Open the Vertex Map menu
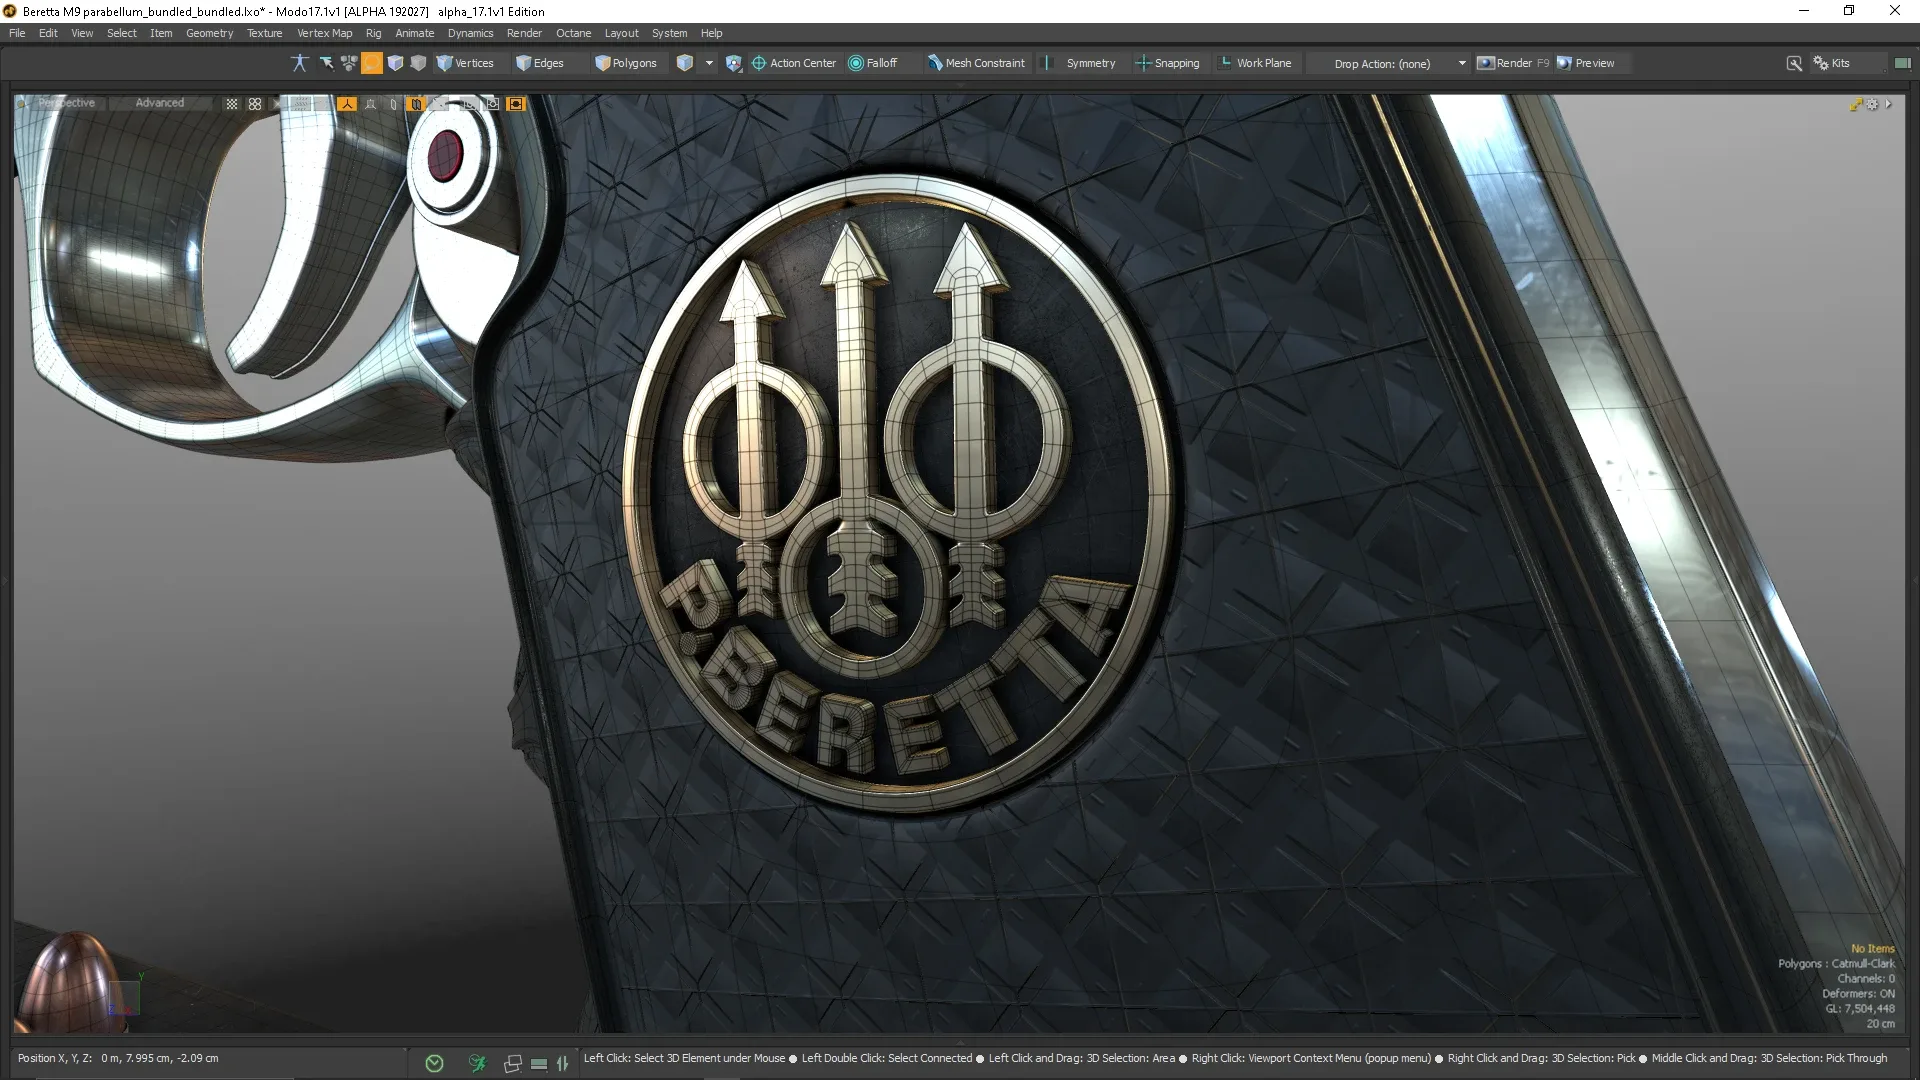The image size is (1920, 1080). [x=324, y=33]
